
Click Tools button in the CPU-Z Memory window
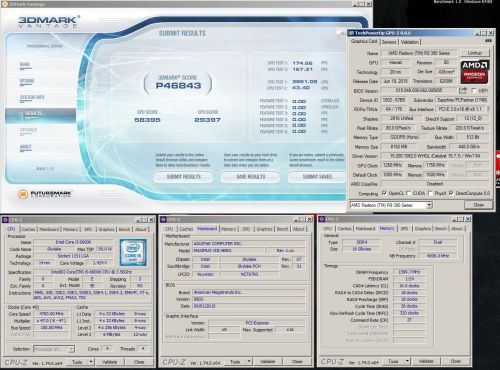pos(393,361)
